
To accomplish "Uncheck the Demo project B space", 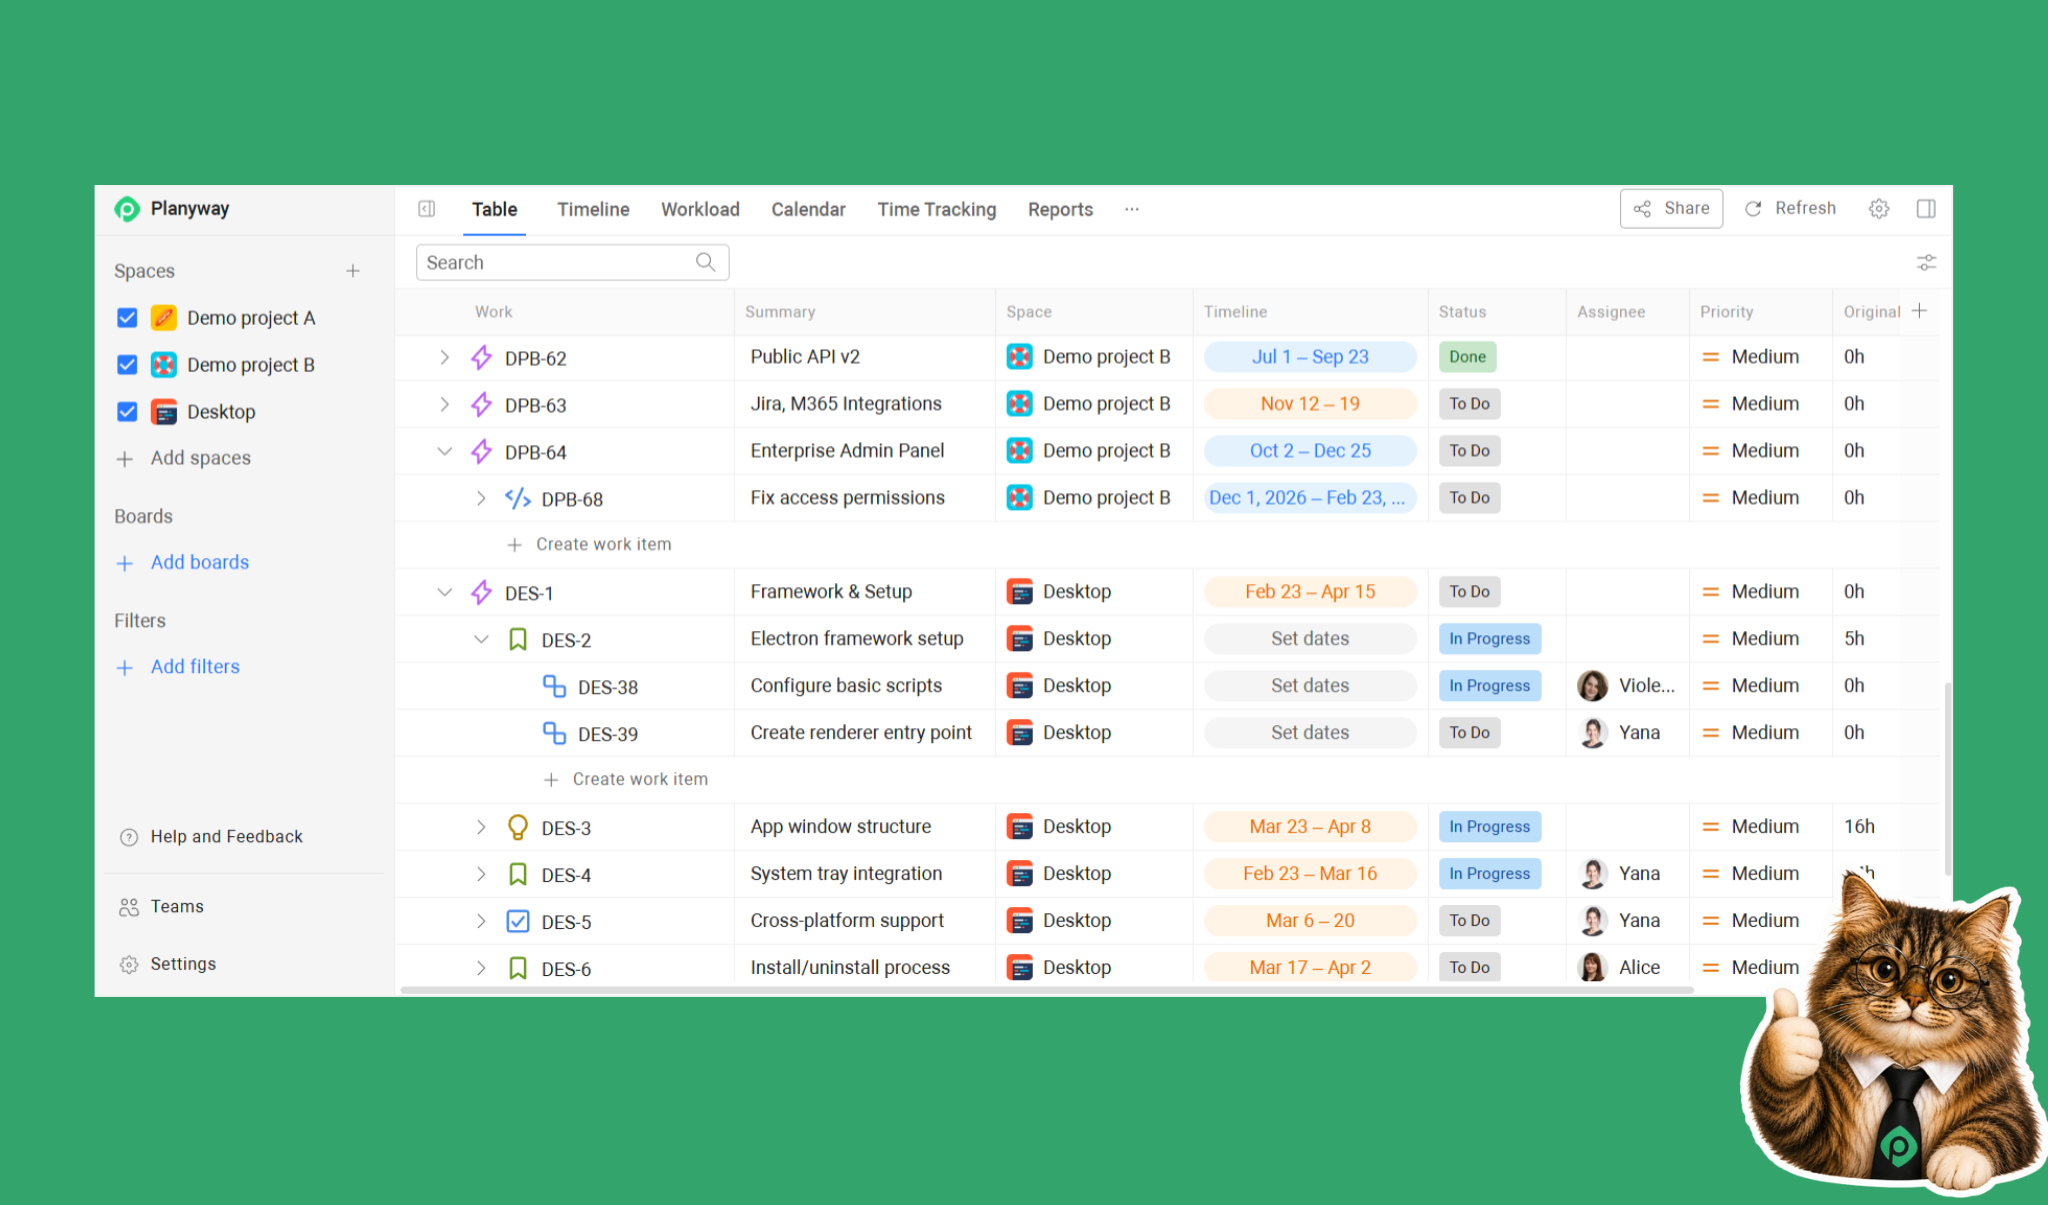I will 127,364.
